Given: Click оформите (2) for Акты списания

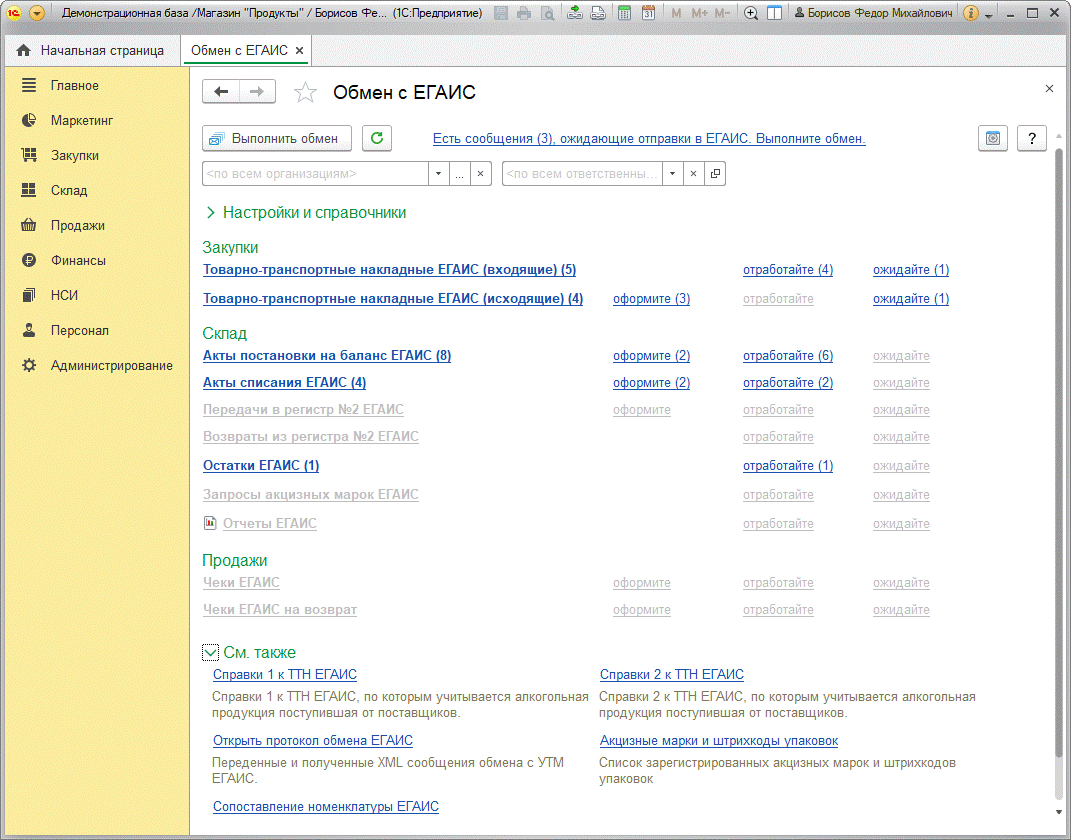Looking at the screenshot, I should [651, 383].
